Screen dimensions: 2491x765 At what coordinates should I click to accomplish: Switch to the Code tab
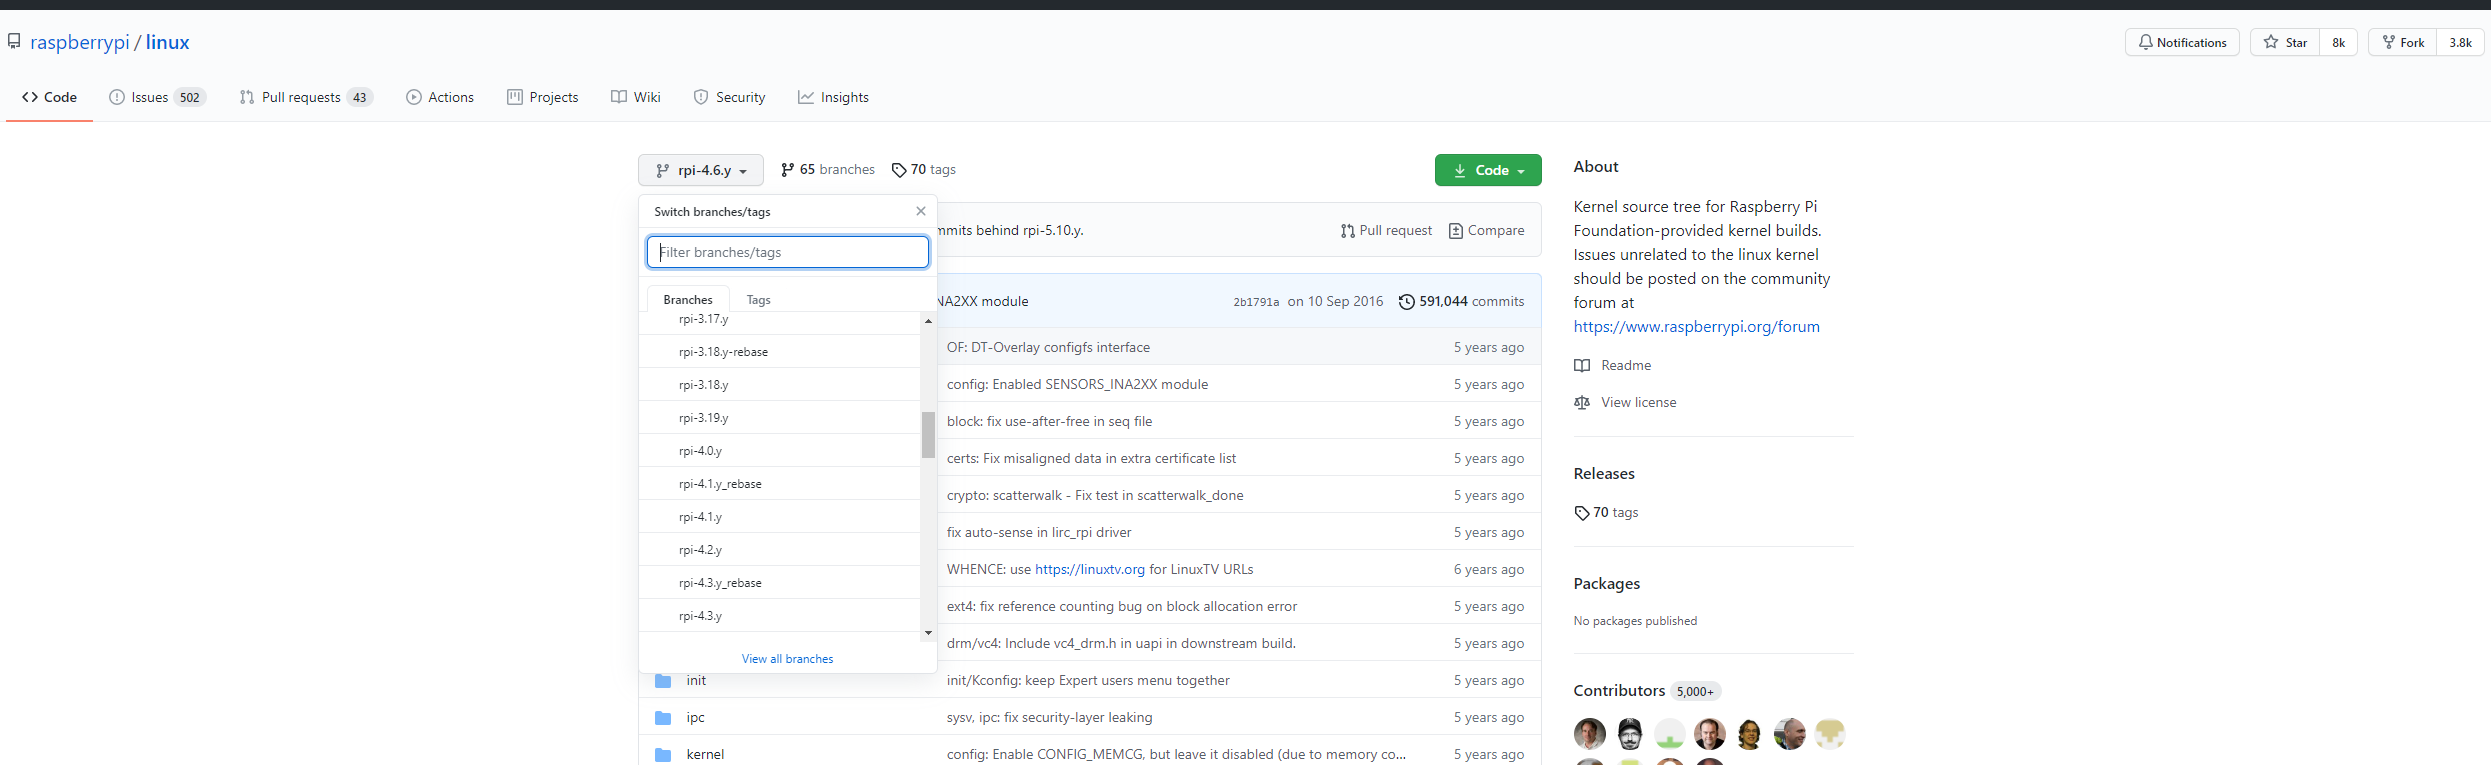[x=49, y=97]
